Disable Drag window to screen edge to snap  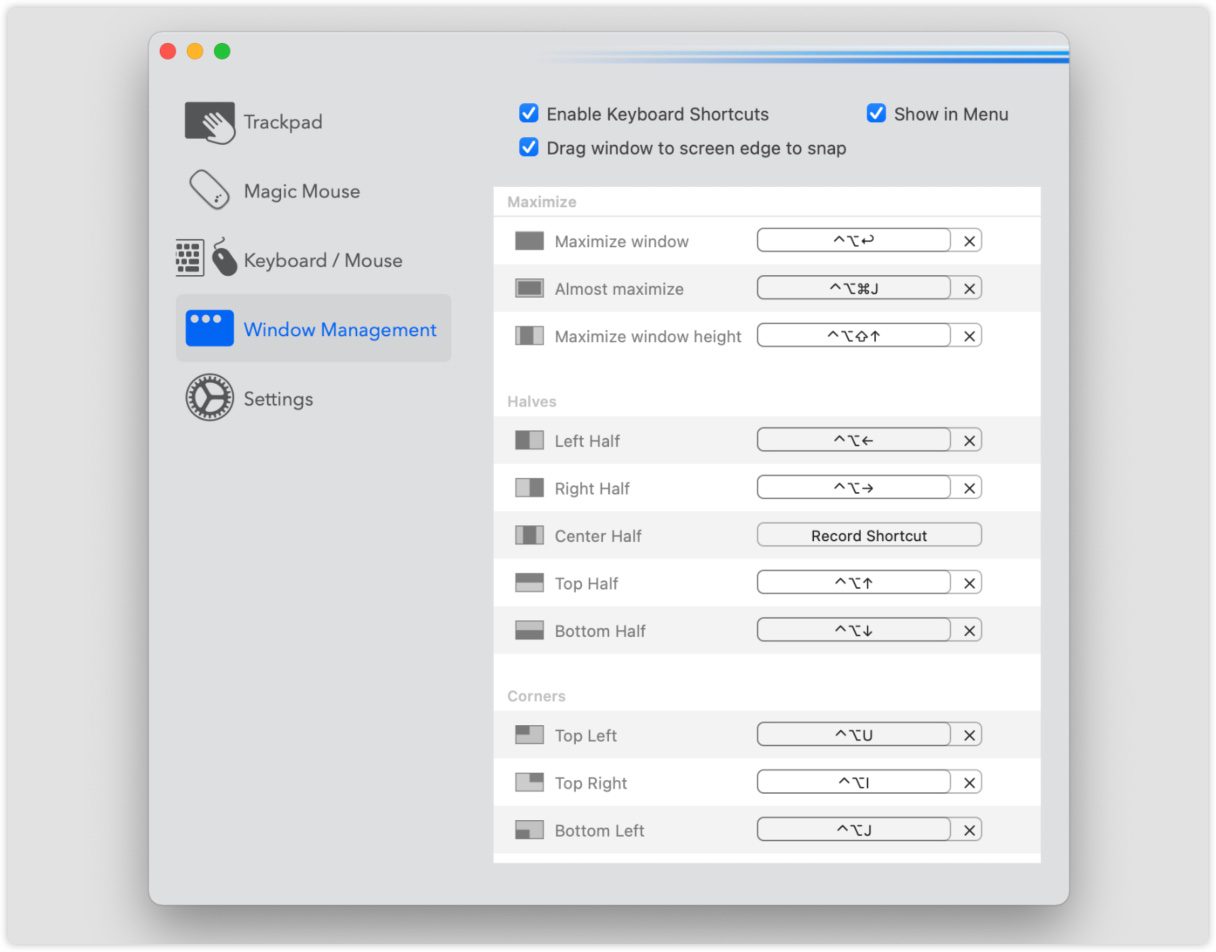(529, 148)
